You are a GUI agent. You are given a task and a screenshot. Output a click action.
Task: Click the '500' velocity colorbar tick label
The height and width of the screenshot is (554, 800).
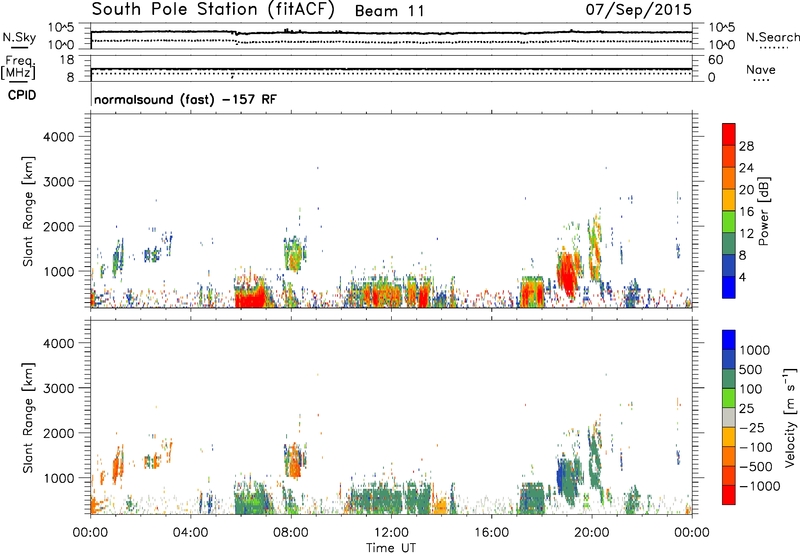751,370
